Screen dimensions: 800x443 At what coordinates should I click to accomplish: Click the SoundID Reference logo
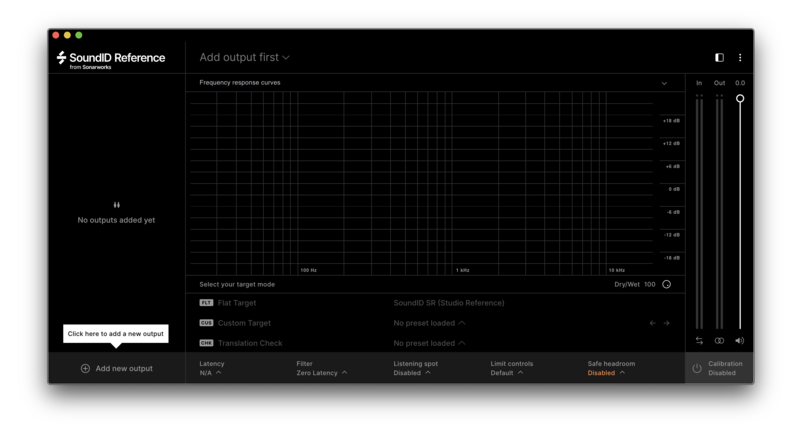point(111,59)
